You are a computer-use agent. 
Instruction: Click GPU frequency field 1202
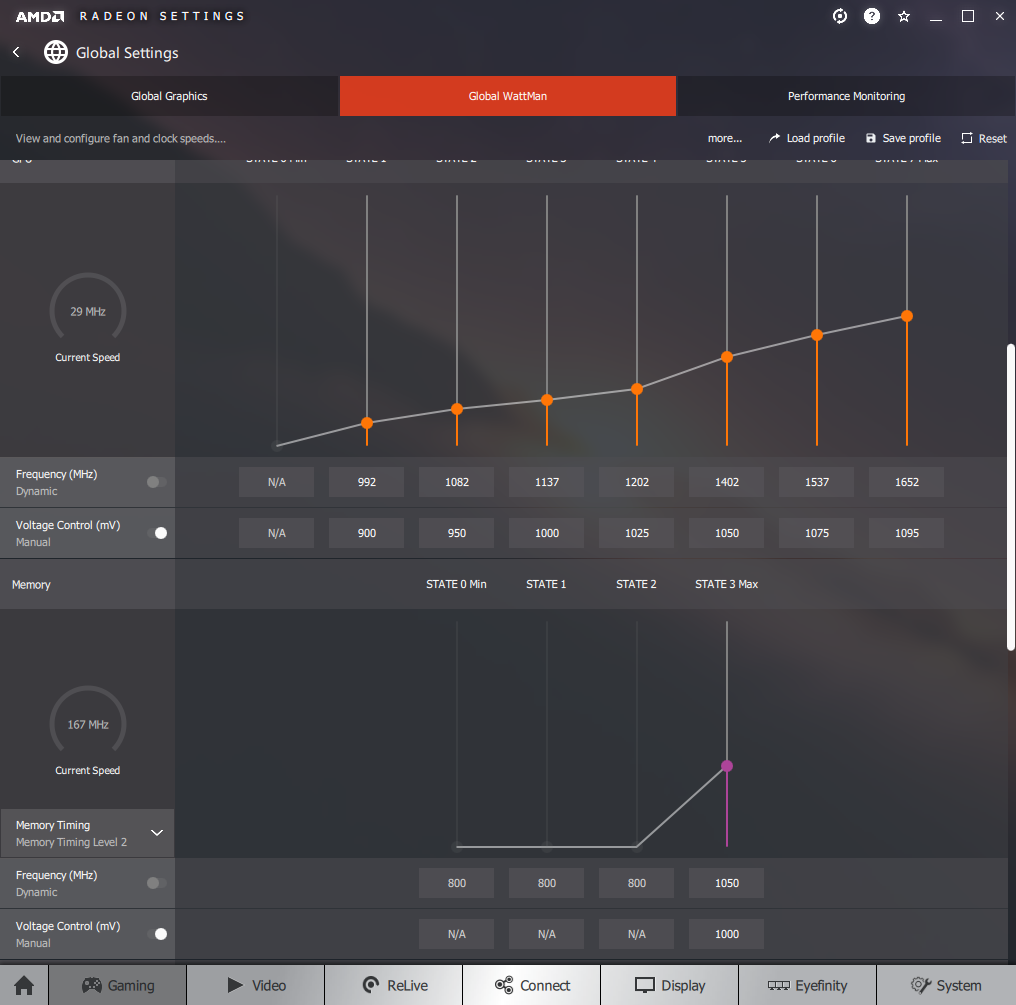637,481
